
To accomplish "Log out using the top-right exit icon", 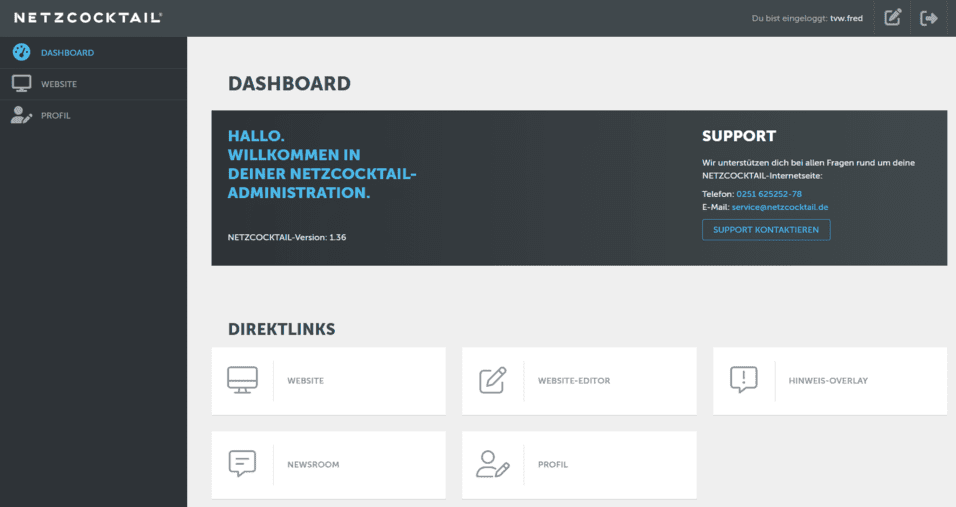I will pyautogui.click(x=929, y=18).
